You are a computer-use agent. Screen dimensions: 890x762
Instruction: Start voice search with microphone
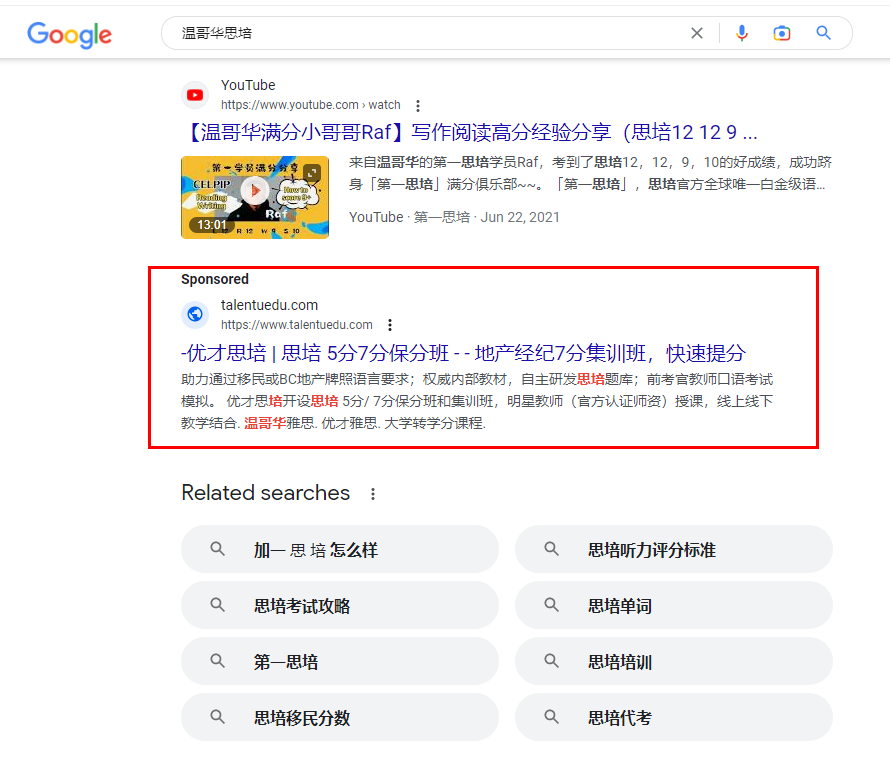click(741, 33)
